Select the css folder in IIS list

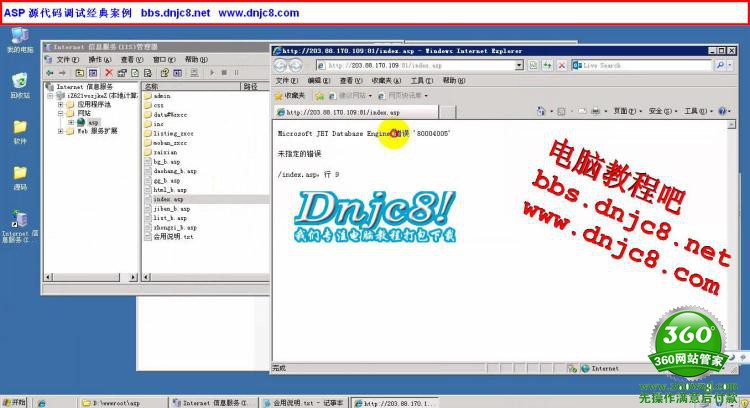[154, 105]
